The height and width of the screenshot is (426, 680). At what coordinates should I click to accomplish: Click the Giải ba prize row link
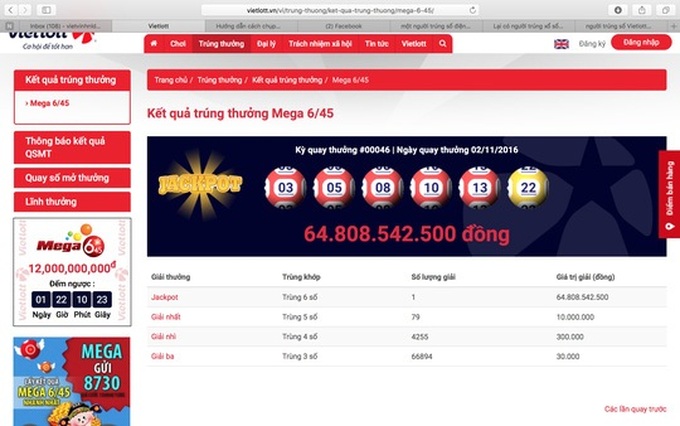(163, 356)
